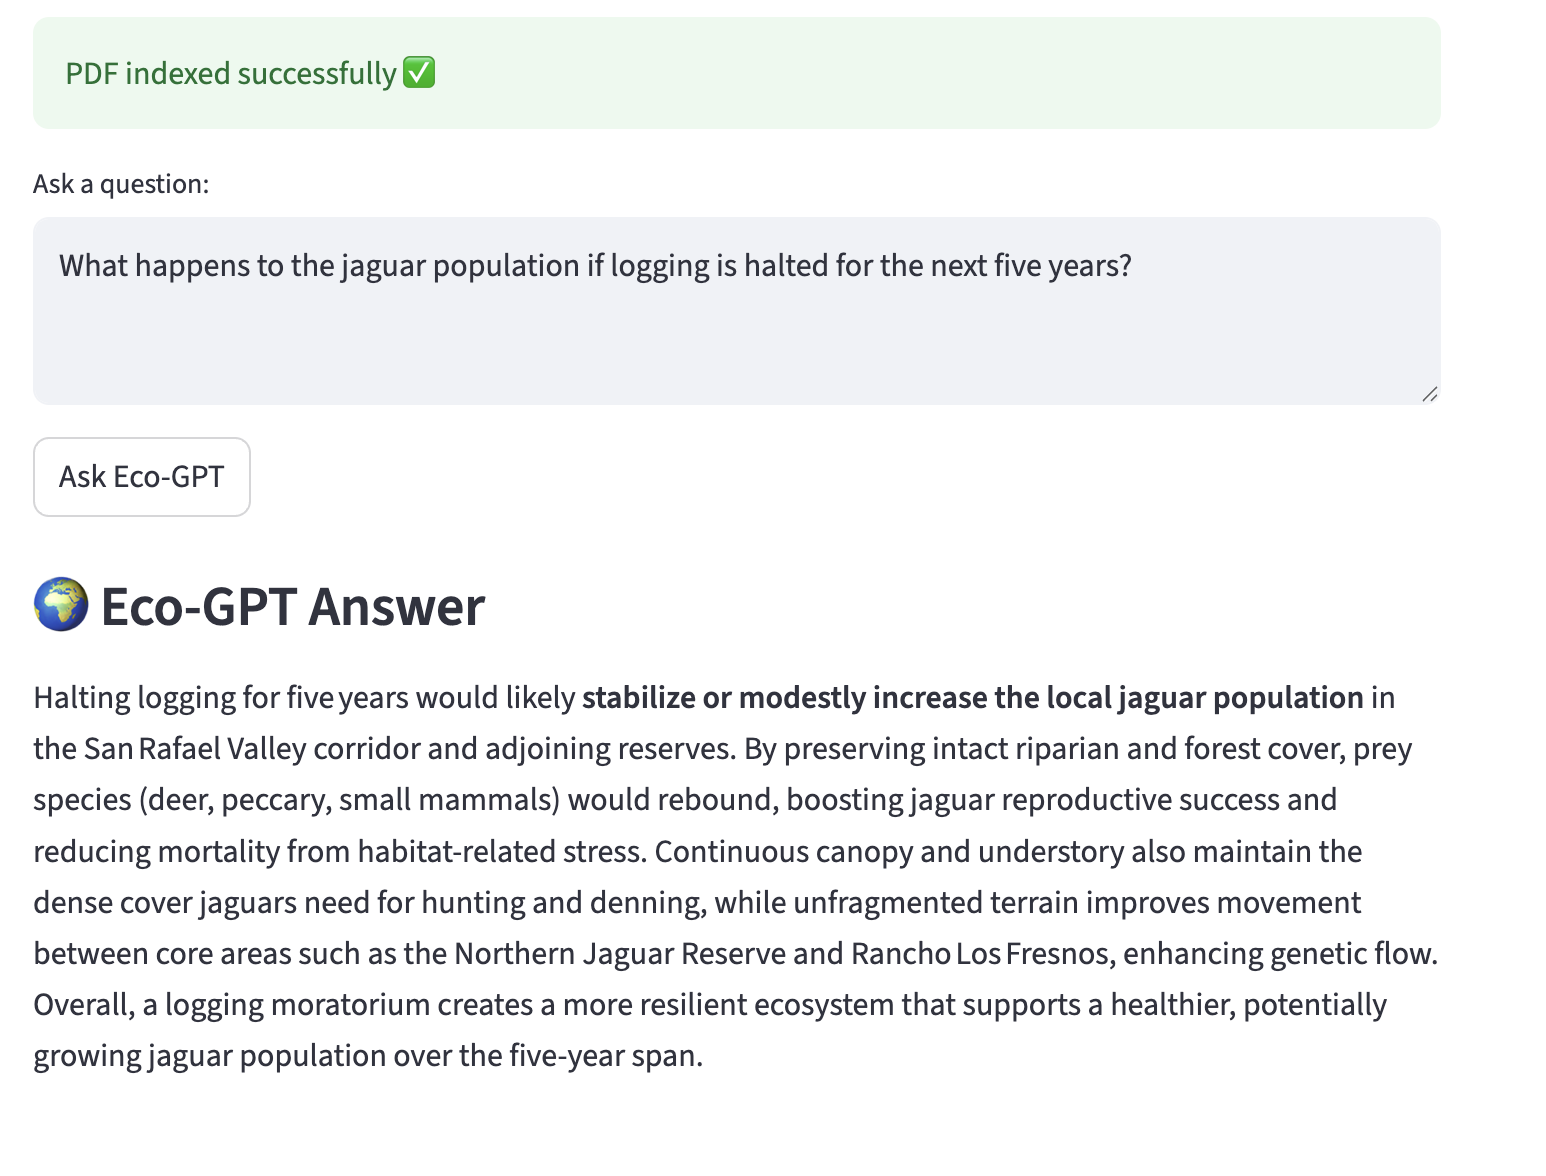Viewport: 1546px width, 1176px height.
Task: Click "habitat-related stress" in the answer
Action: pyautogui.click(x=499, y=852)
